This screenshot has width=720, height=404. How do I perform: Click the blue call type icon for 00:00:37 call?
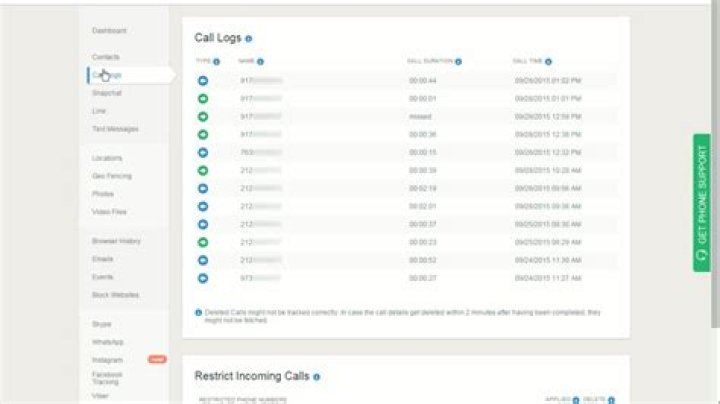tap(203, 224)
